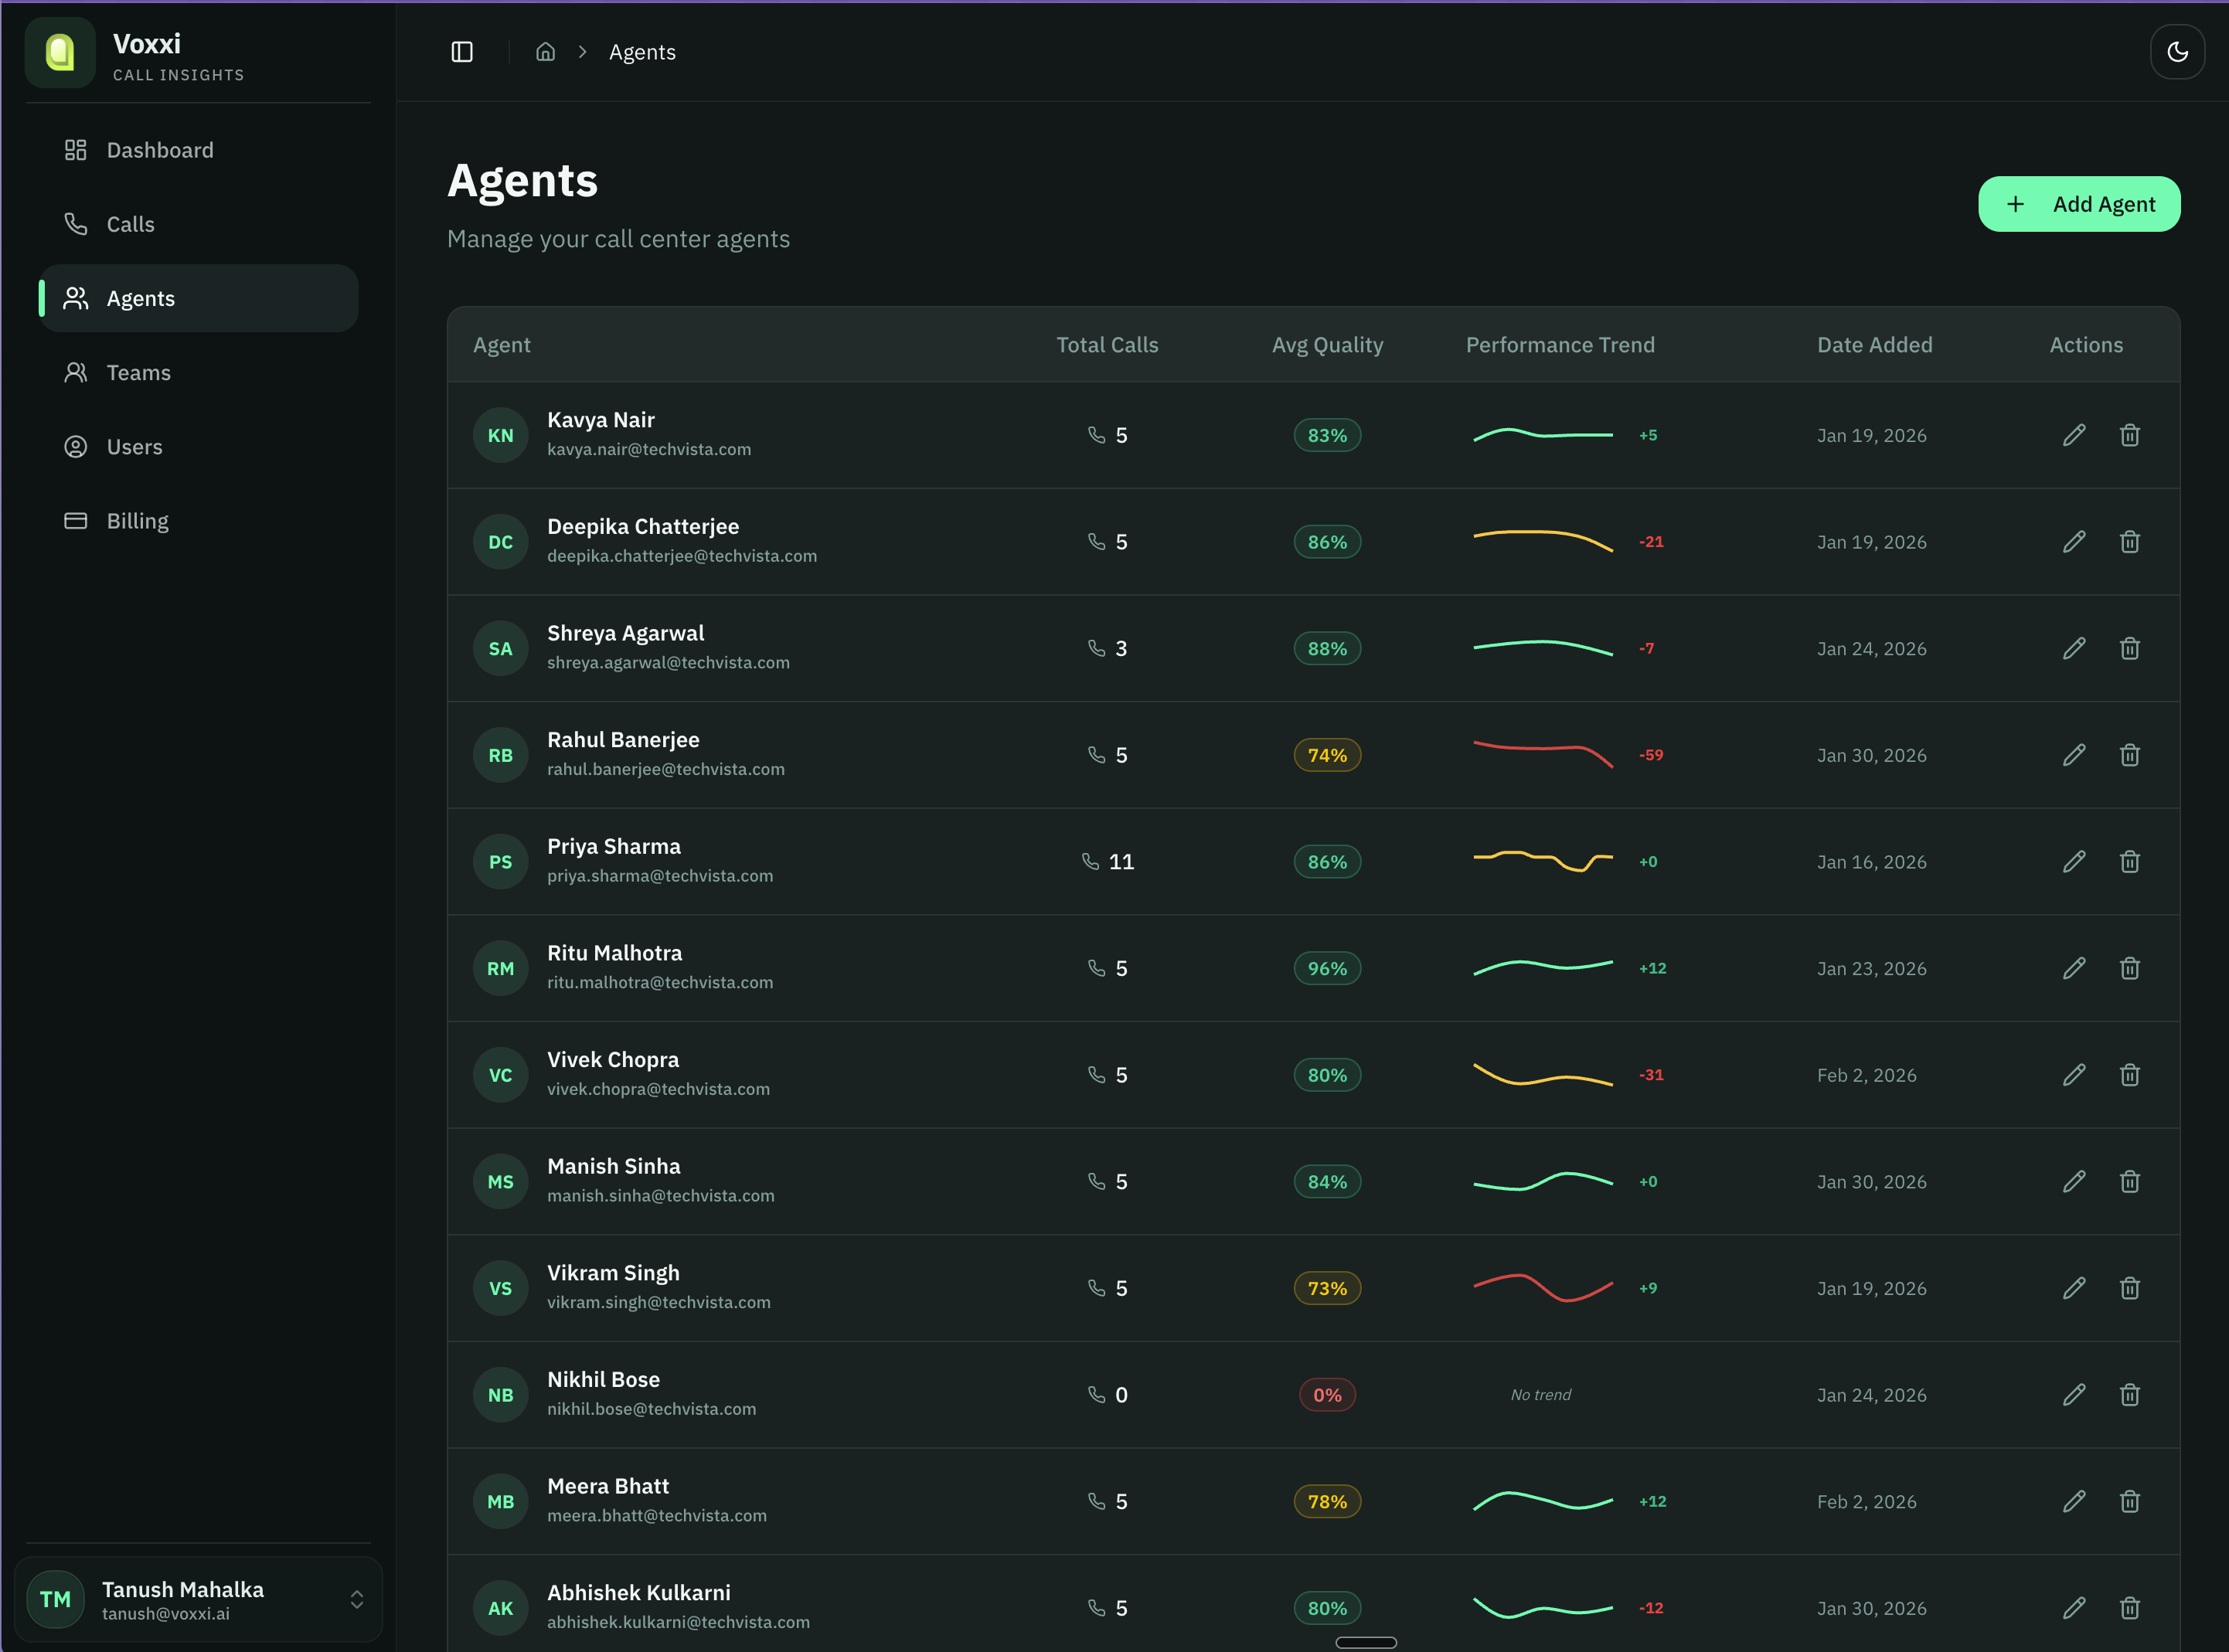Click the trash icon for Meera Bhatt

tap(2129, 1501)
